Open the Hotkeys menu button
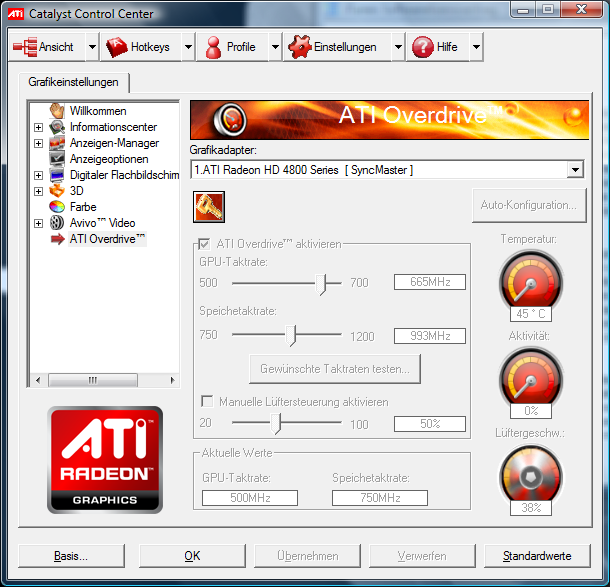Image resolution: width=610 pixels, height=587 pixels. (x=141, y=47)
